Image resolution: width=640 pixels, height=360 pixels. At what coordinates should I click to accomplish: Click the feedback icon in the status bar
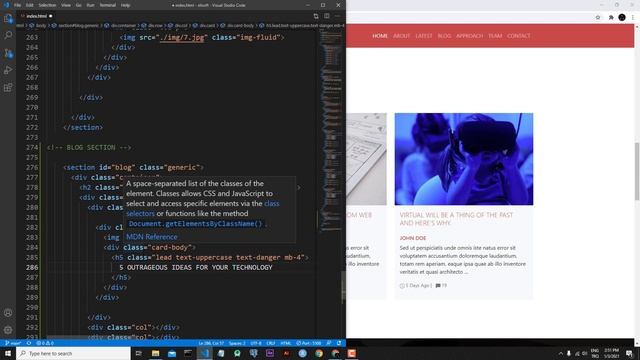[329, 343]
